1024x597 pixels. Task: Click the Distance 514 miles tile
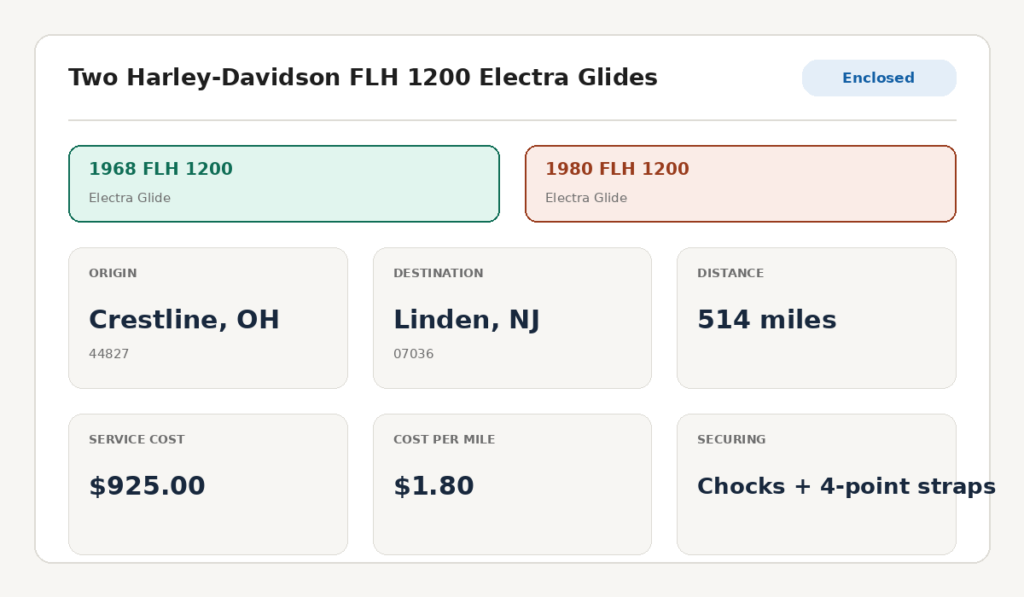coord(816,318)
